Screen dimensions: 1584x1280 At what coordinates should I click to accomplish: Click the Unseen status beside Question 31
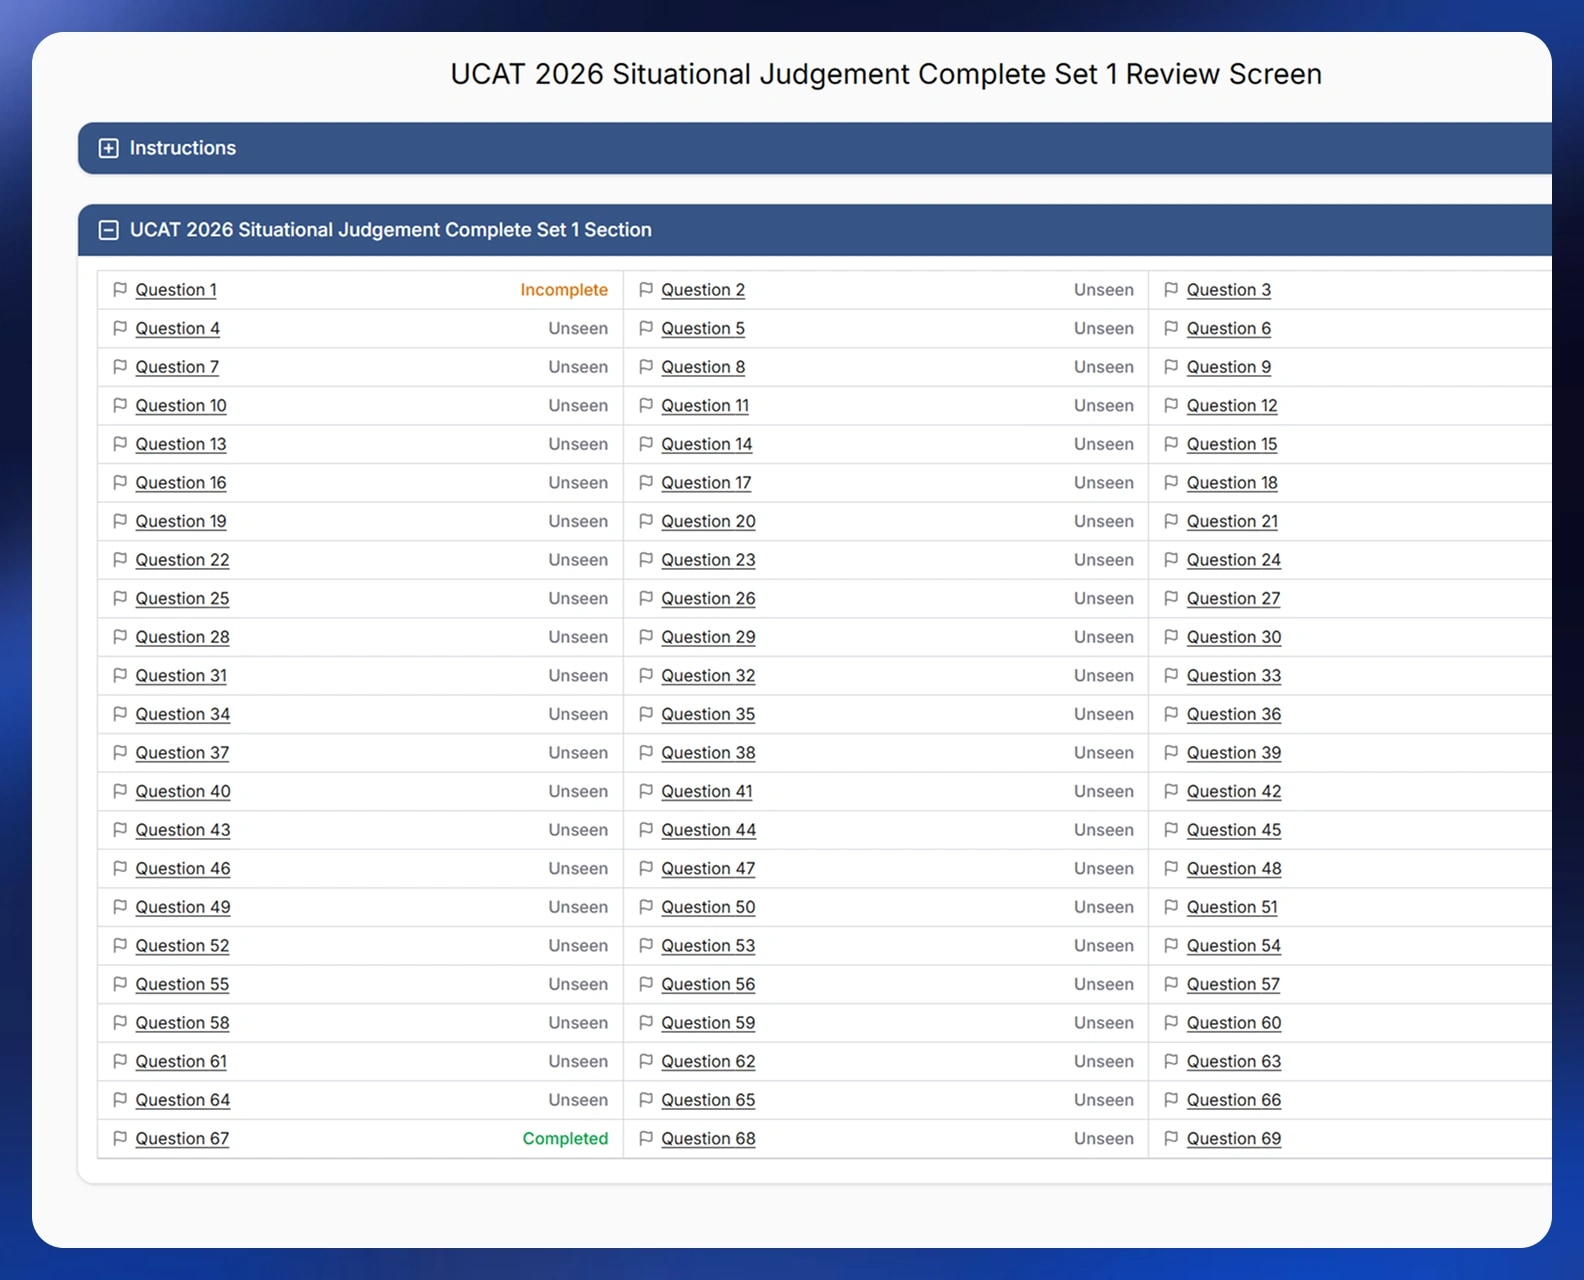pos(578,675)
